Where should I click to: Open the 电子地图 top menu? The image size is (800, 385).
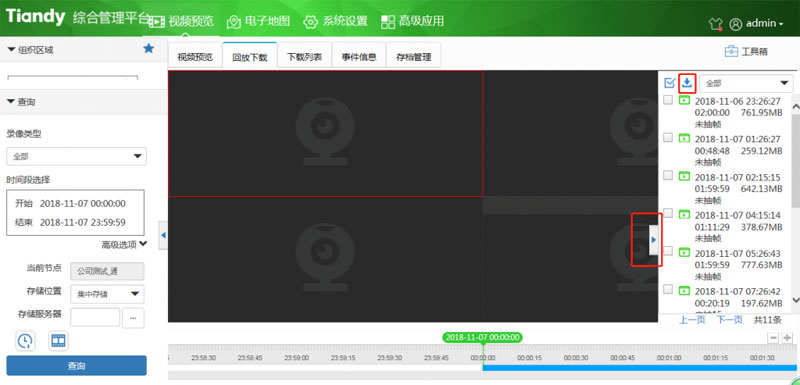coord(259,21)
